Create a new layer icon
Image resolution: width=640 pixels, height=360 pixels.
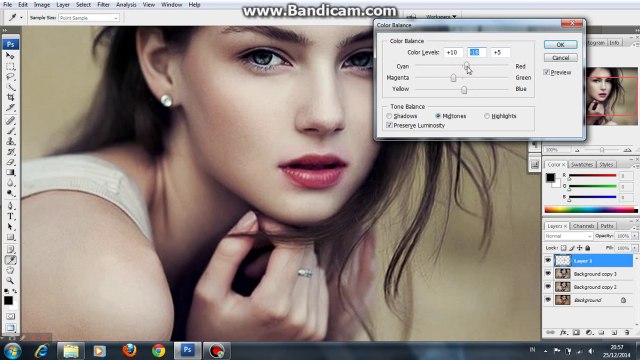pyautogui.click(x=614, y=333)
